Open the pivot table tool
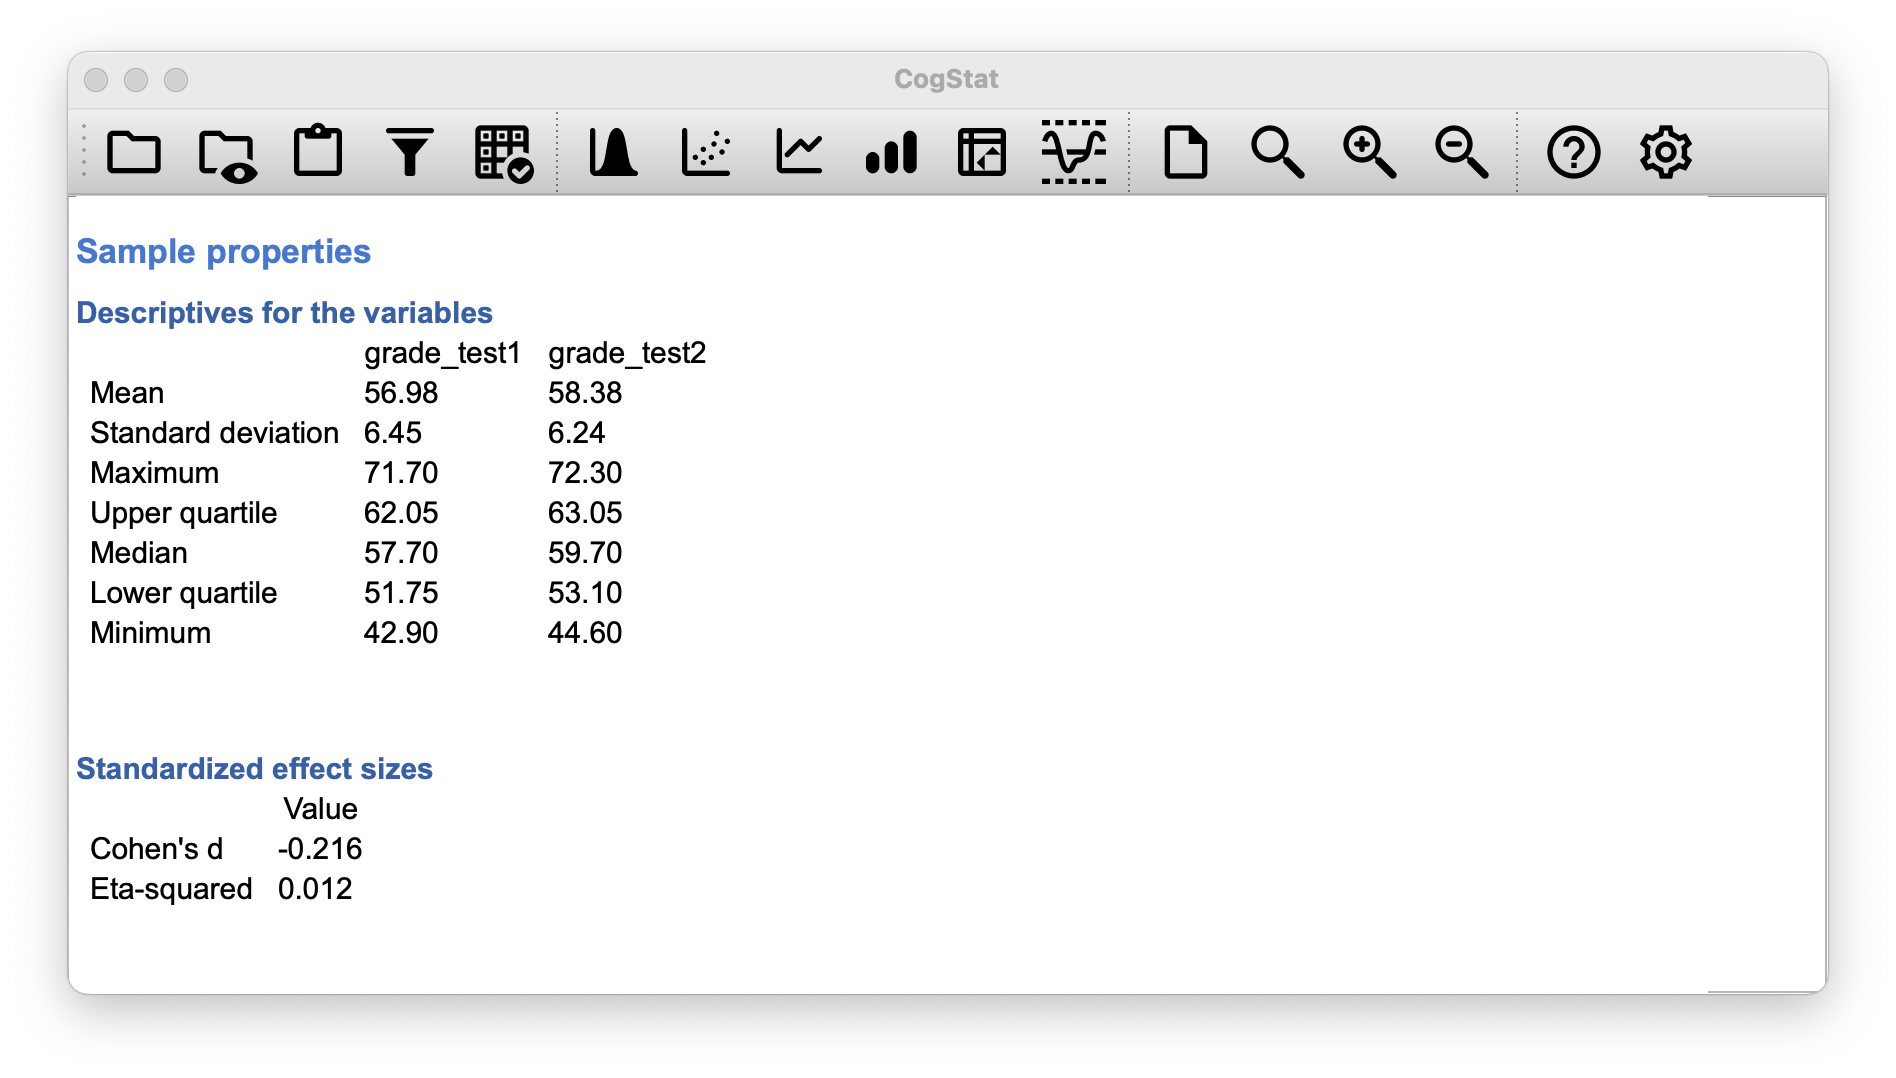 [x=981, y=152]
